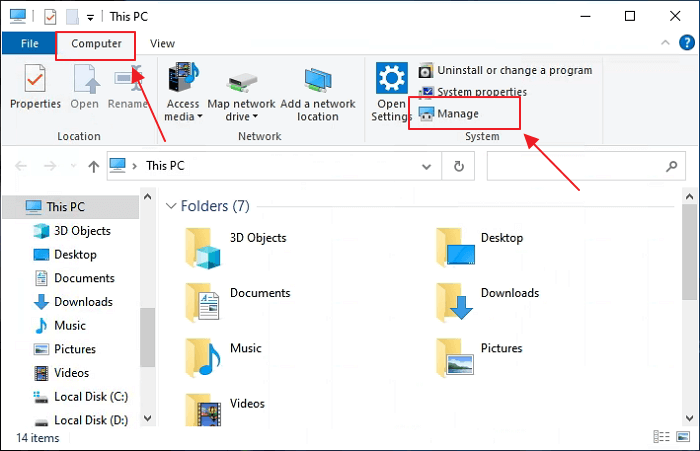Screen dimensions: 700x451
Task: Click the navigation pane scroll up arrow
Action: click(148, 196)
